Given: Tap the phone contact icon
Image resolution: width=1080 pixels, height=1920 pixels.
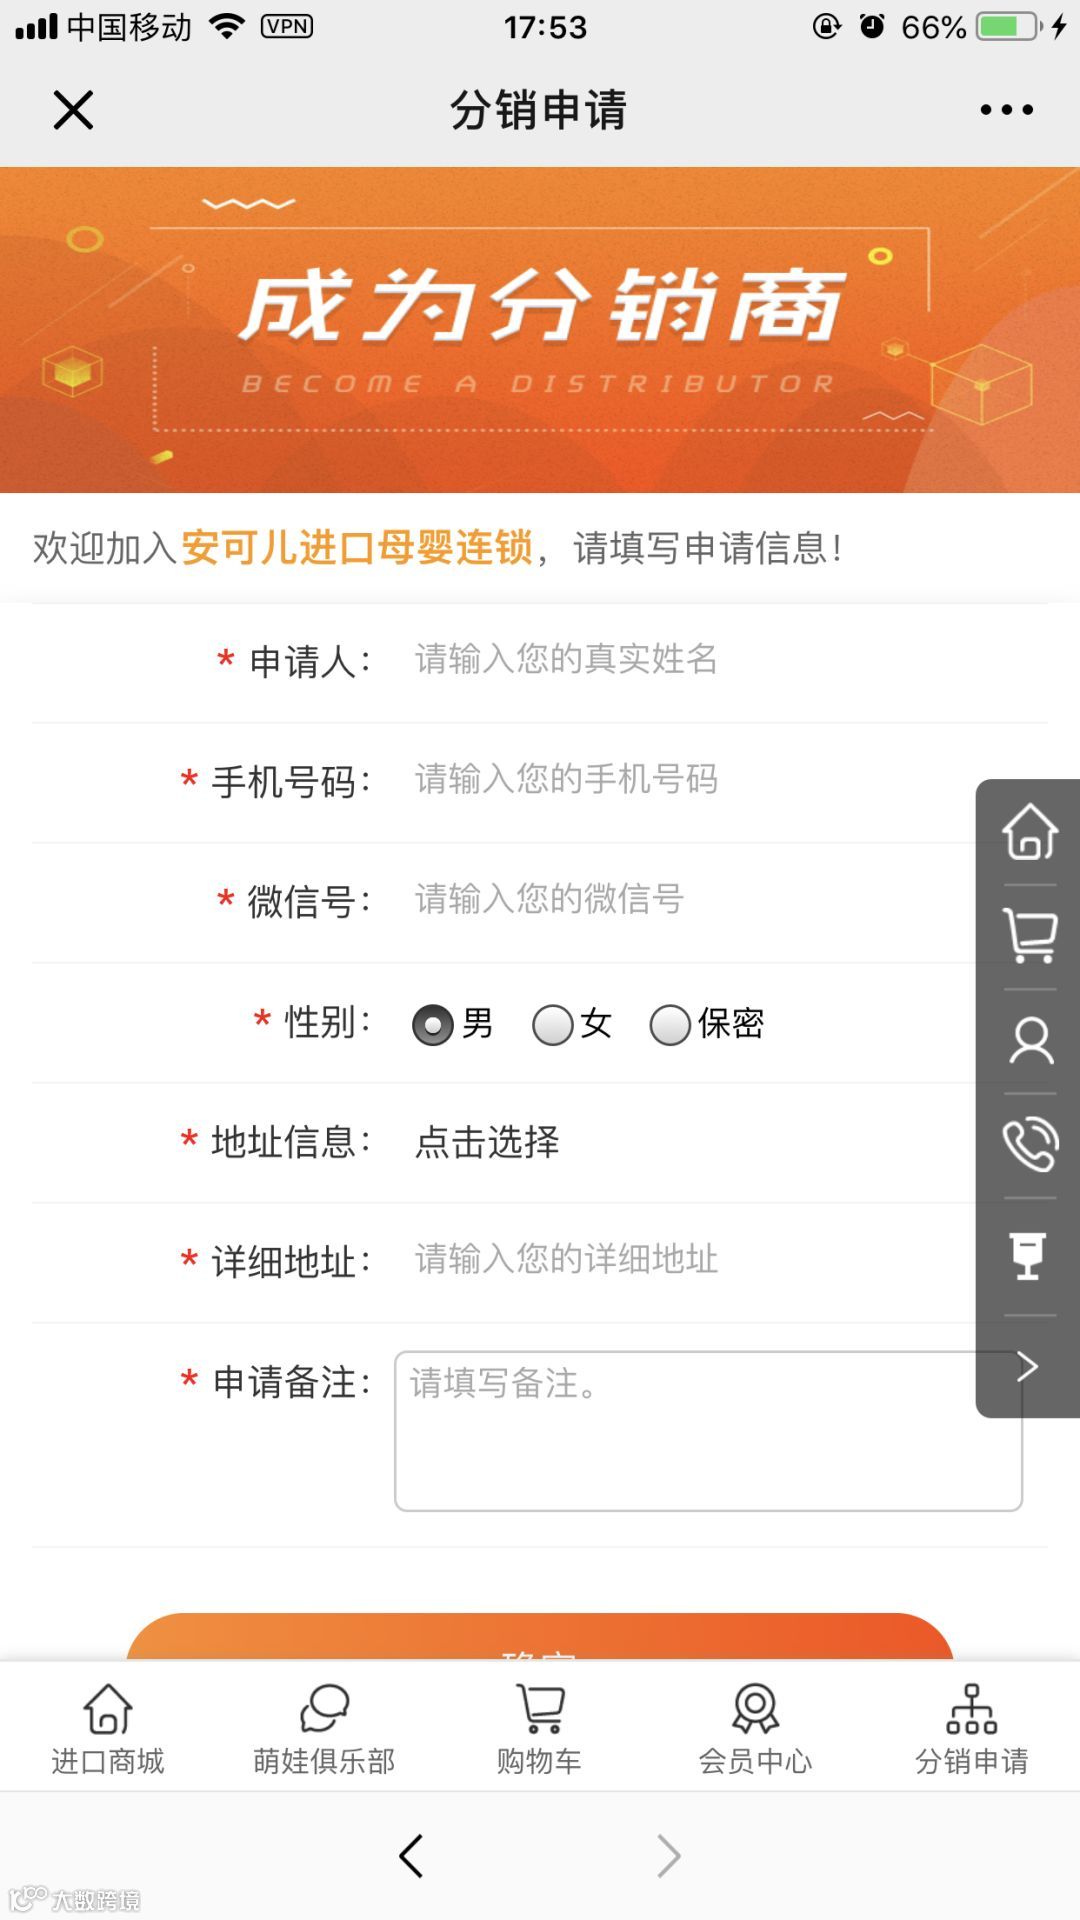Looking at the screenshot, I should coord(1030,1144).
